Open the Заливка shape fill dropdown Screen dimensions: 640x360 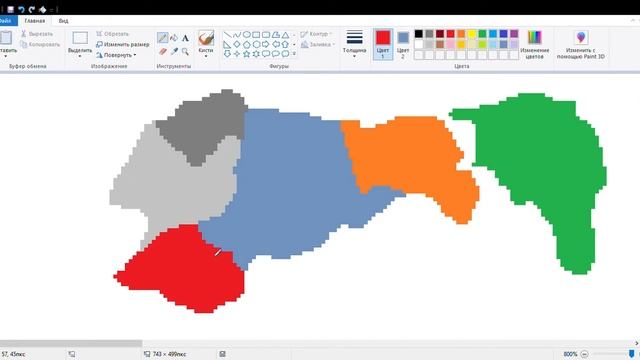318,44
